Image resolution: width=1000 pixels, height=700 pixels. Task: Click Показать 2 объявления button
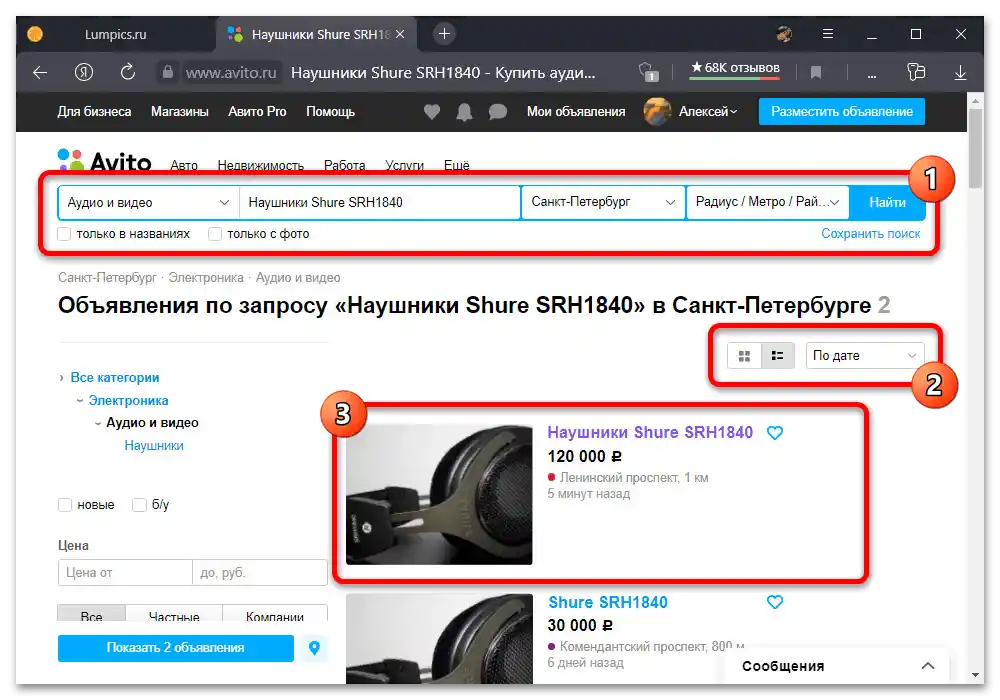[175, 648]
